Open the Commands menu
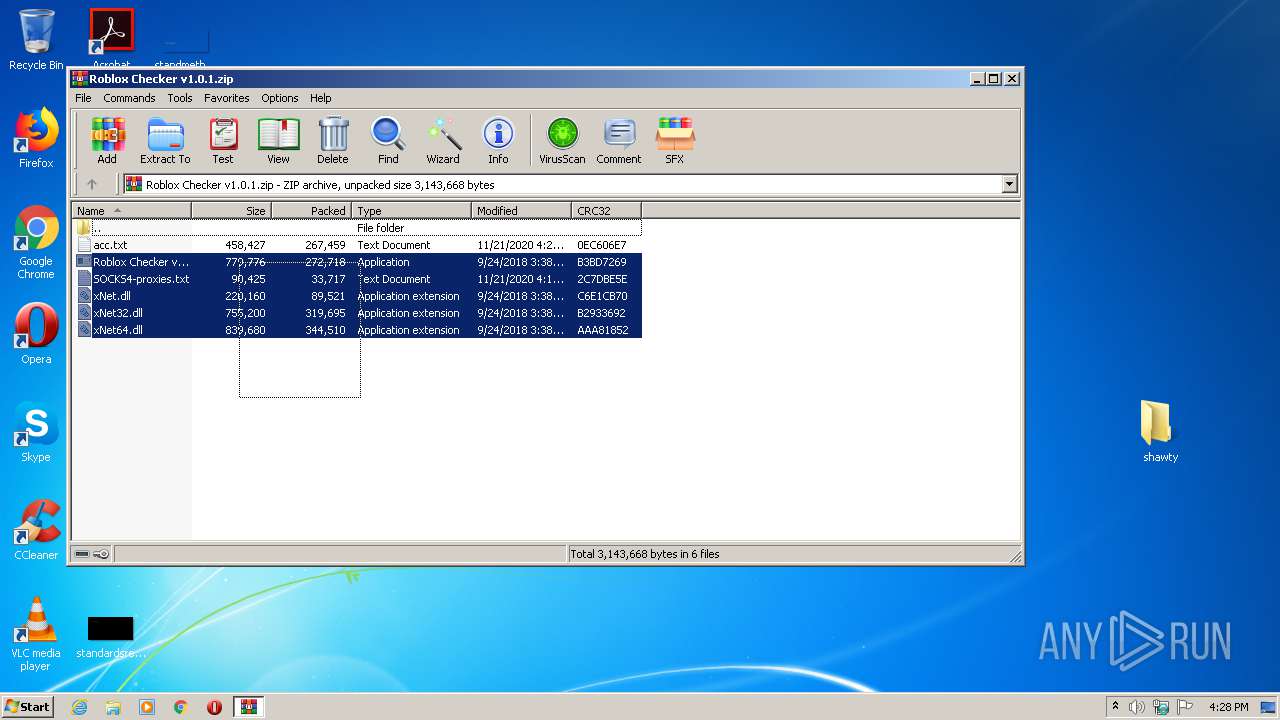This screenshot has height=720, width=1280. click(x=129, y=98)
